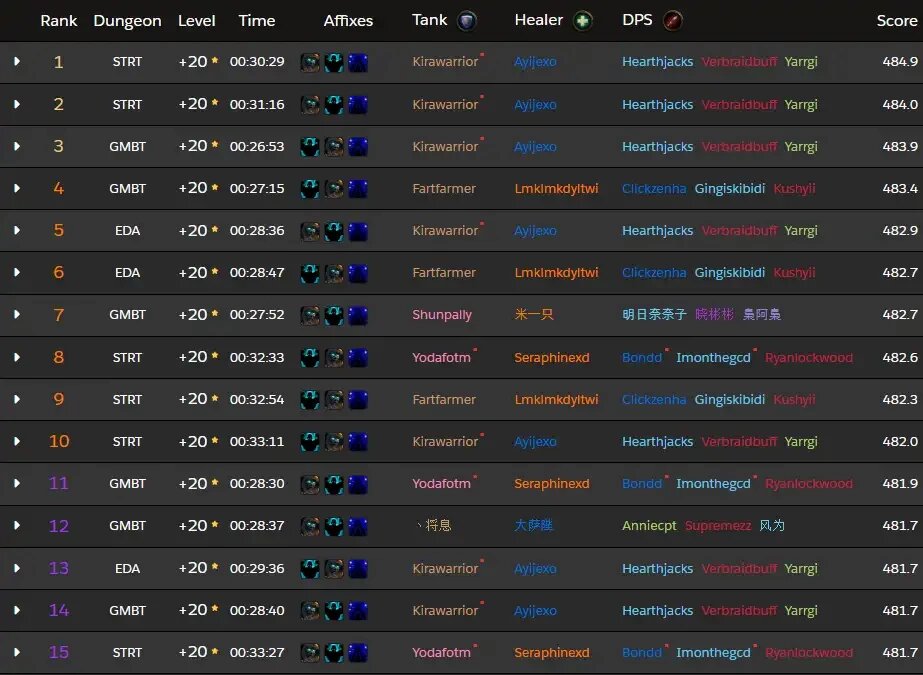Open Ryanlockwood in rank 8 row
This screenshot has height=675, width=923.
pyautogui.click(x=809, y=357)
